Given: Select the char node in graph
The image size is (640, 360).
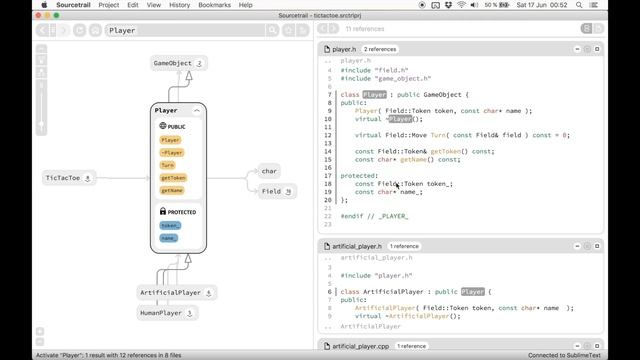Looking at the screenshot, I should tap(269, 171).
